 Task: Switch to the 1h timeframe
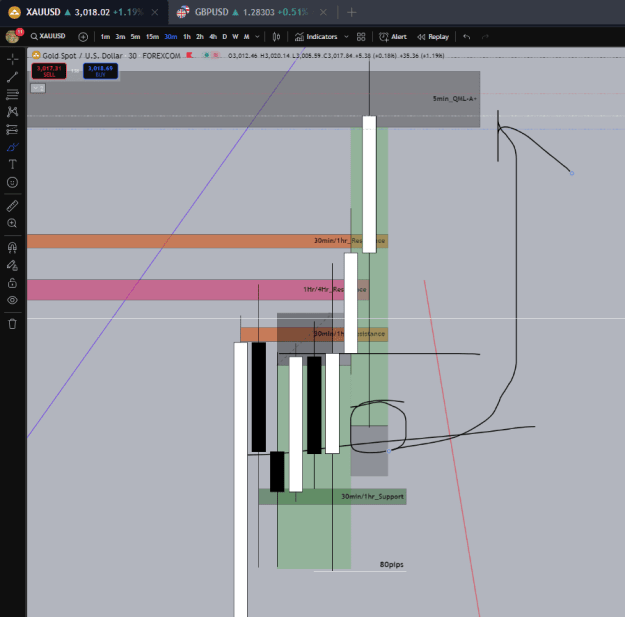[x=187, y=37]
